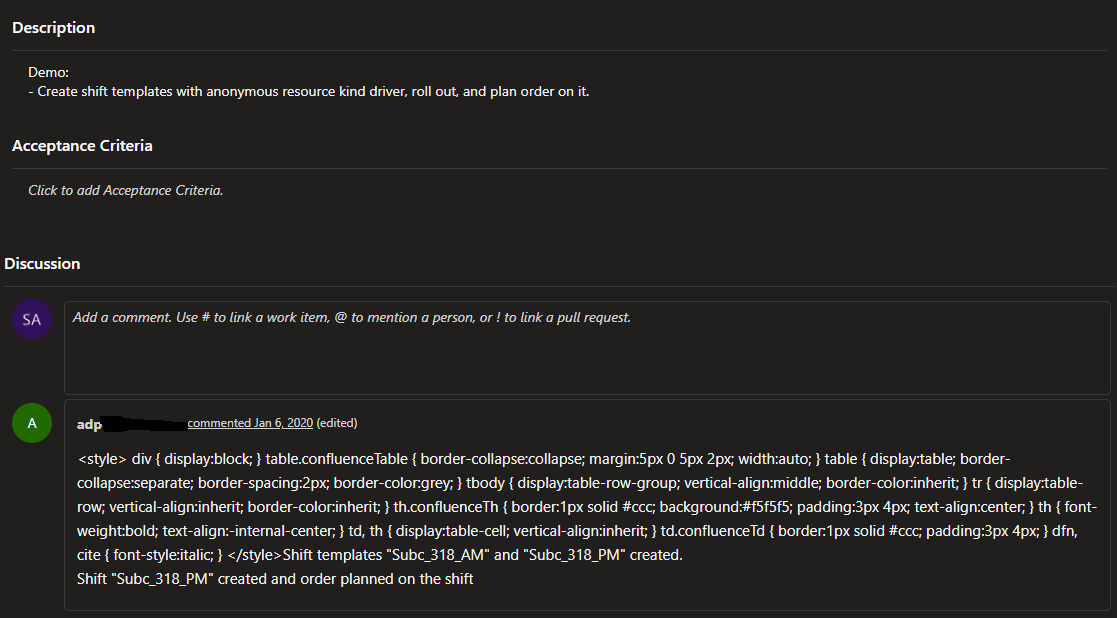Click the Description section header
Image resolution: width=1117 pixels, height=618 pixels.
(53, 27)
